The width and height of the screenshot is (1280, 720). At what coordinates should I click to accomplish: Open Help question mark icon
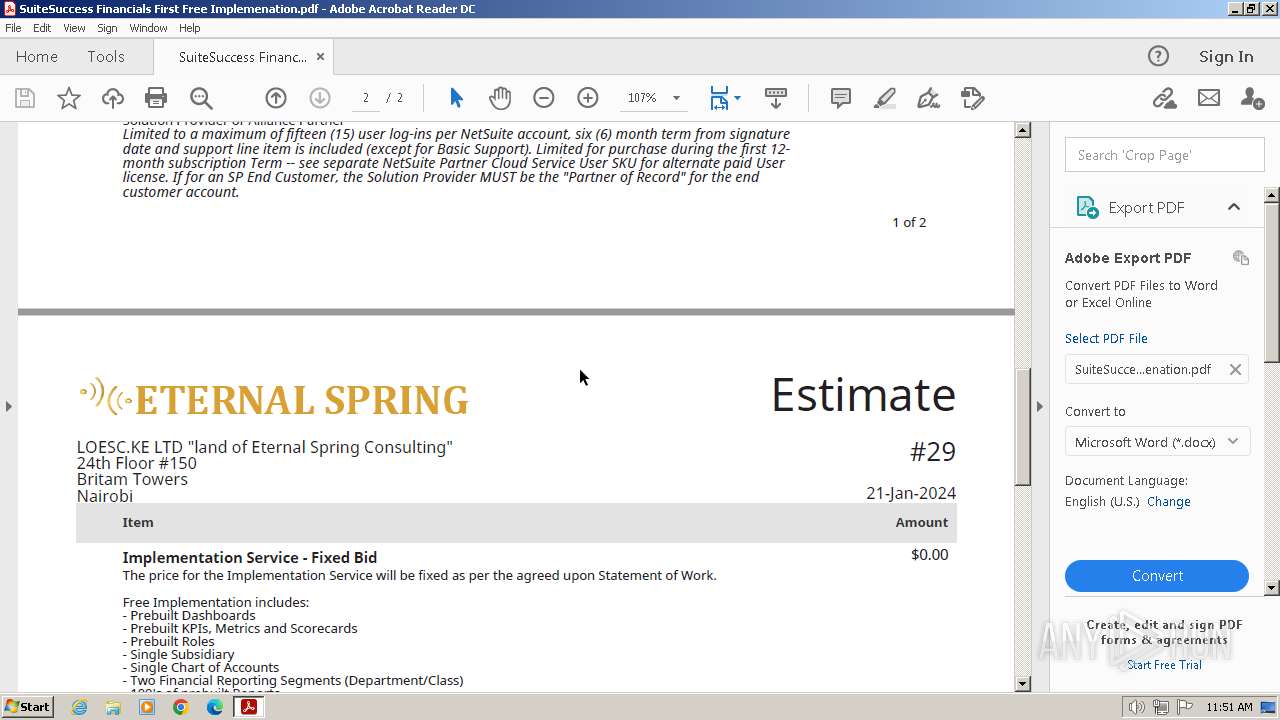pos(1158,56)
